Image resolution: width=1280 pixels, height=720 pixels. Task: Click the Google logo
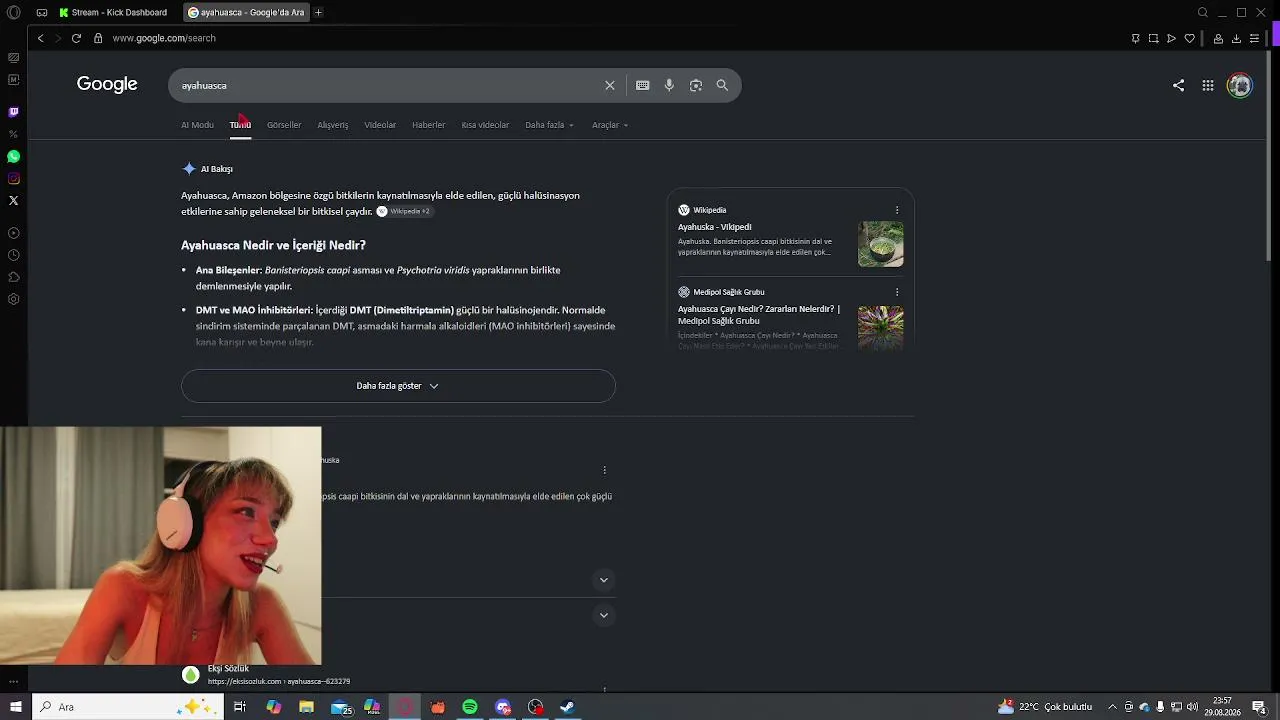(107, 84)
